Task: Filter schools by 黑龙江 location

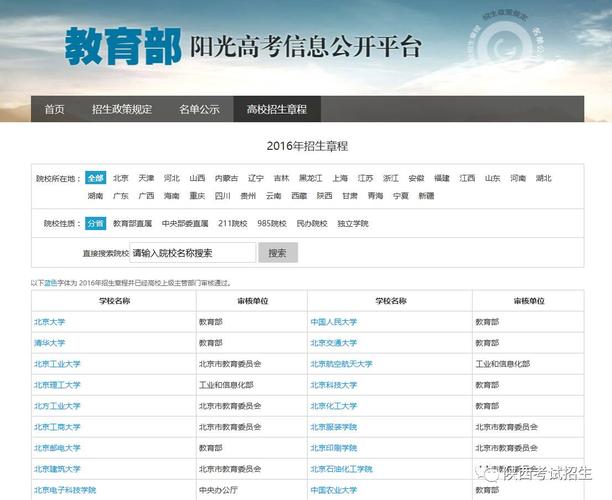Action: 311,178
